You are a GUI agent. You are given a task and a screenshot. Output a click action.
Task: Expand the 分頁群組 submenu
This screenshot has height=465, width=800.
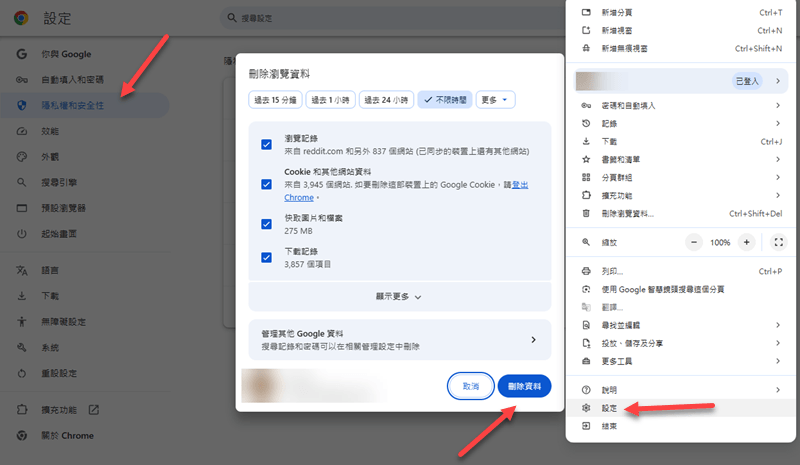click(681, 177)
